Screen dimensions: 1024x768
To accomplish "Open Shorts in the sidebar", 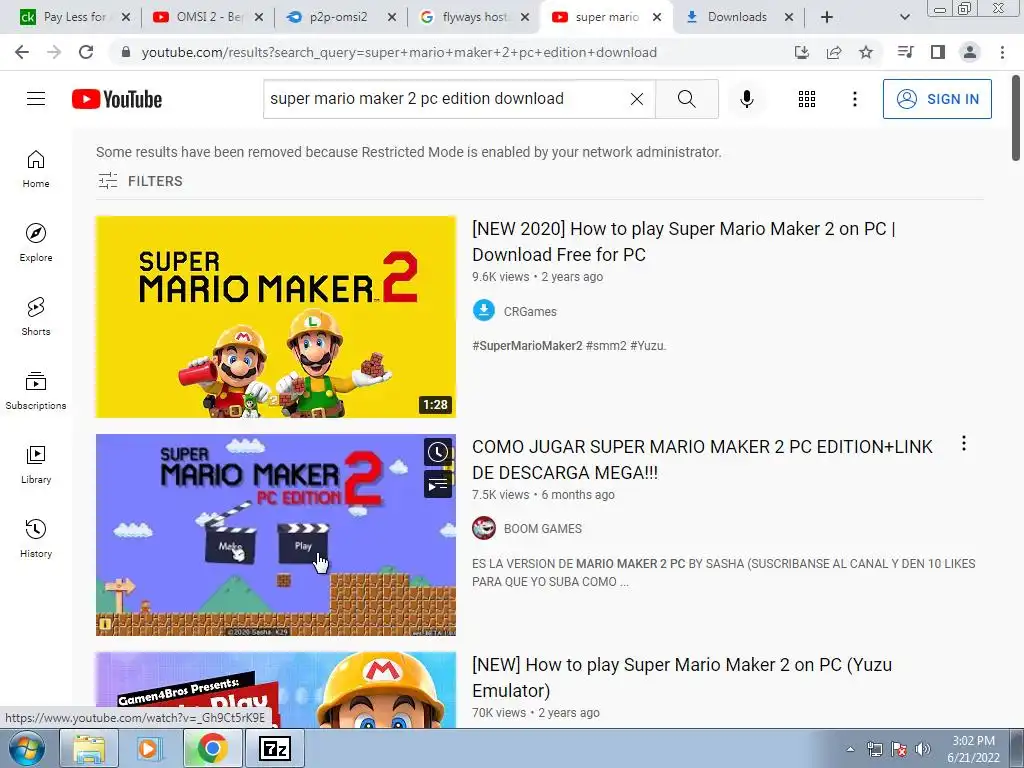I will tap(36, 317).
